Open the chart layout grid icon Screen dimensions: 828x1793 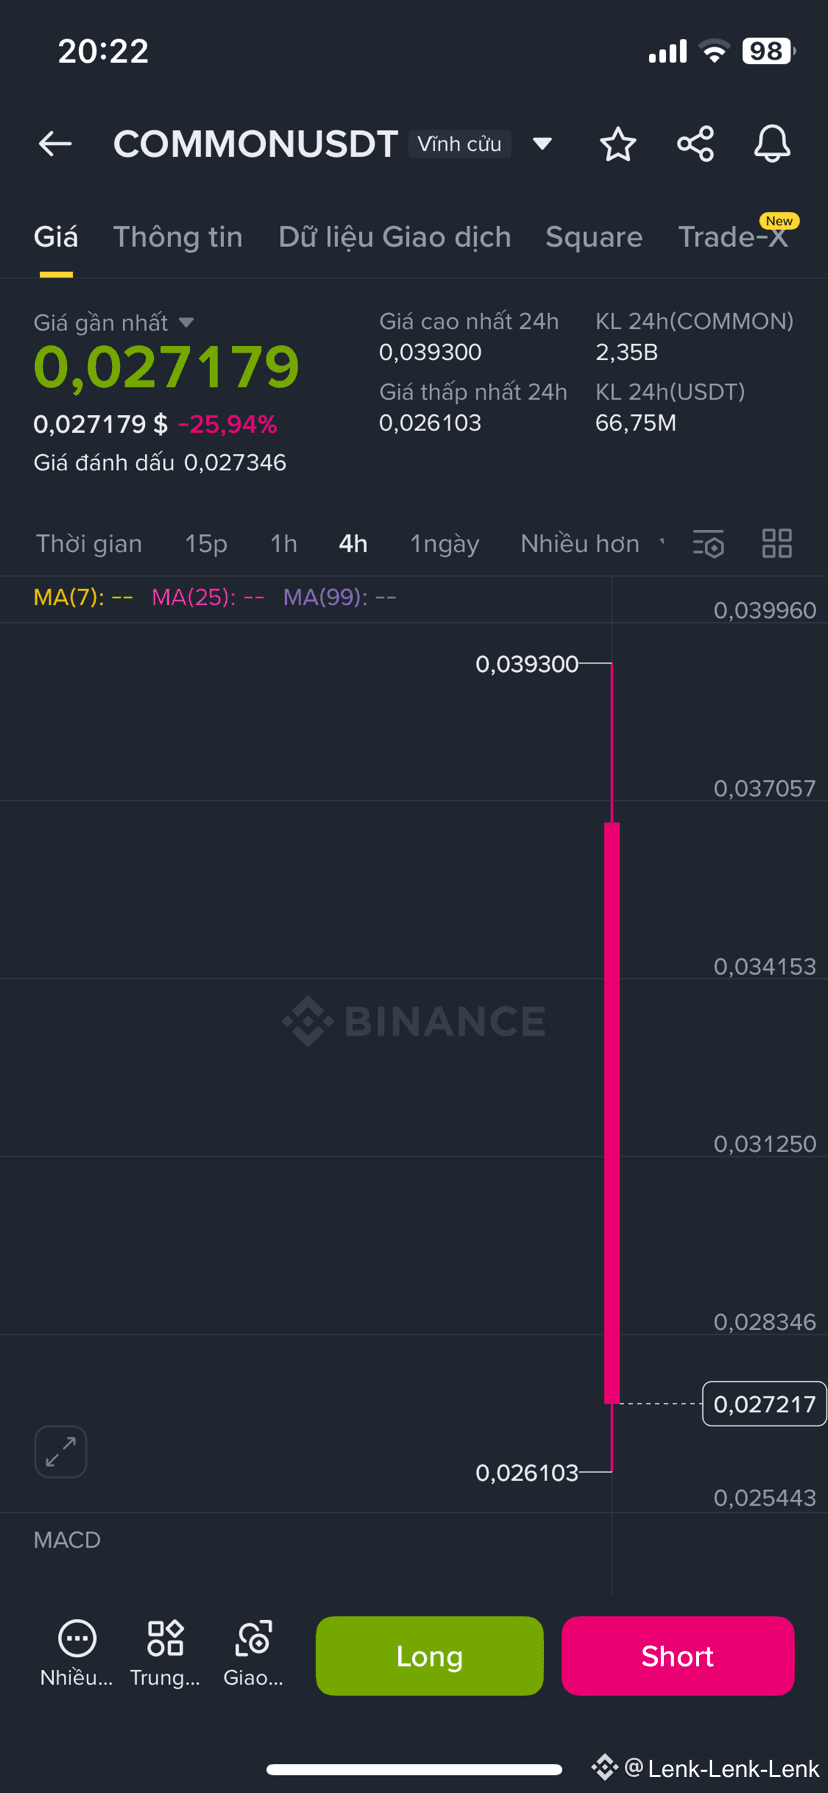(x=777, y=544)
